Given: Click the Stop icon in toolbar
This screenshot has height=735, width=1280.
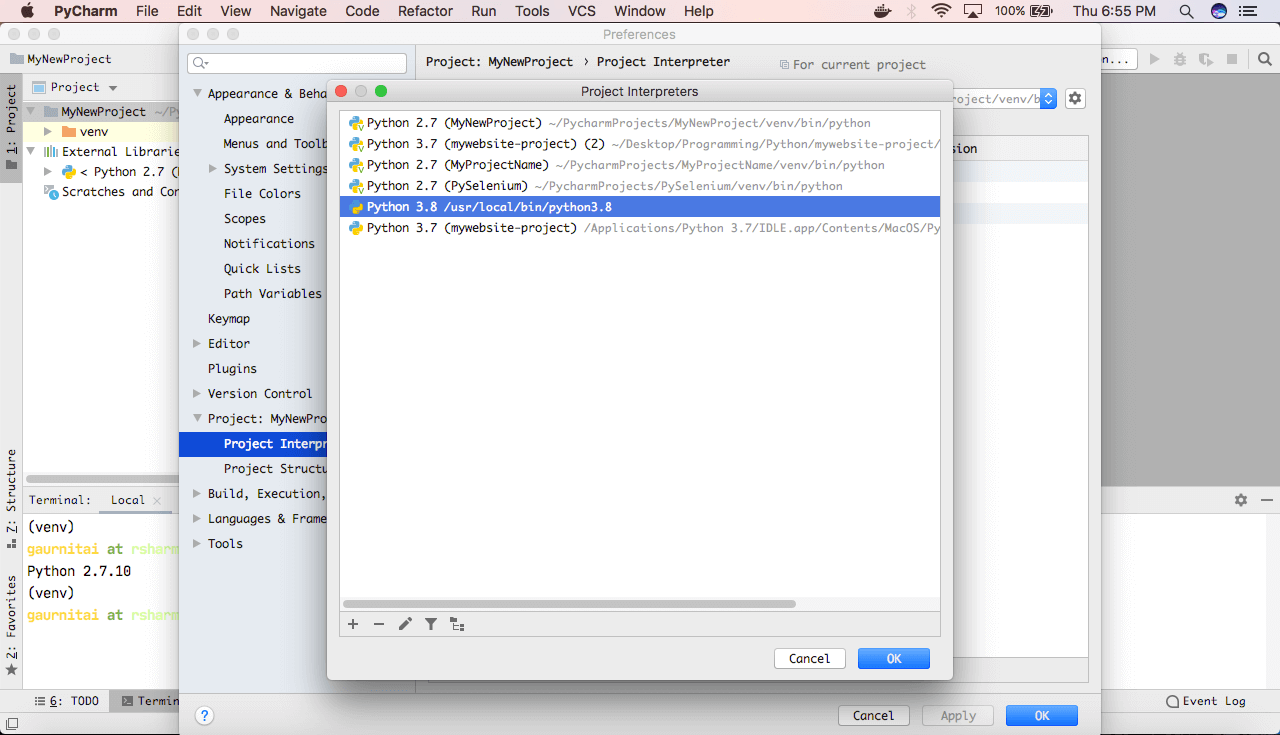Looking at the screenshot, I should coord(1232,59).
